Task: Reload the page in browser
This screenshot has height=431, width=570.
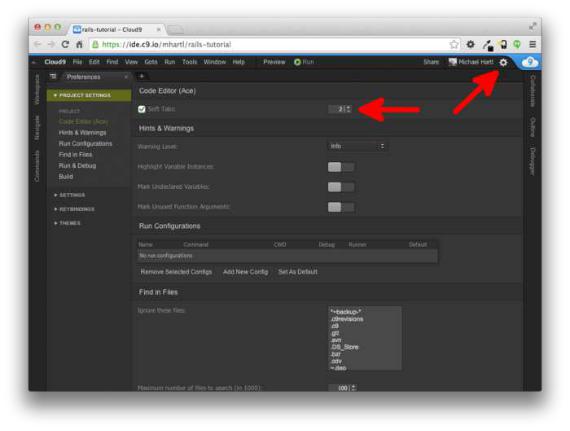Action: (65, 44)
